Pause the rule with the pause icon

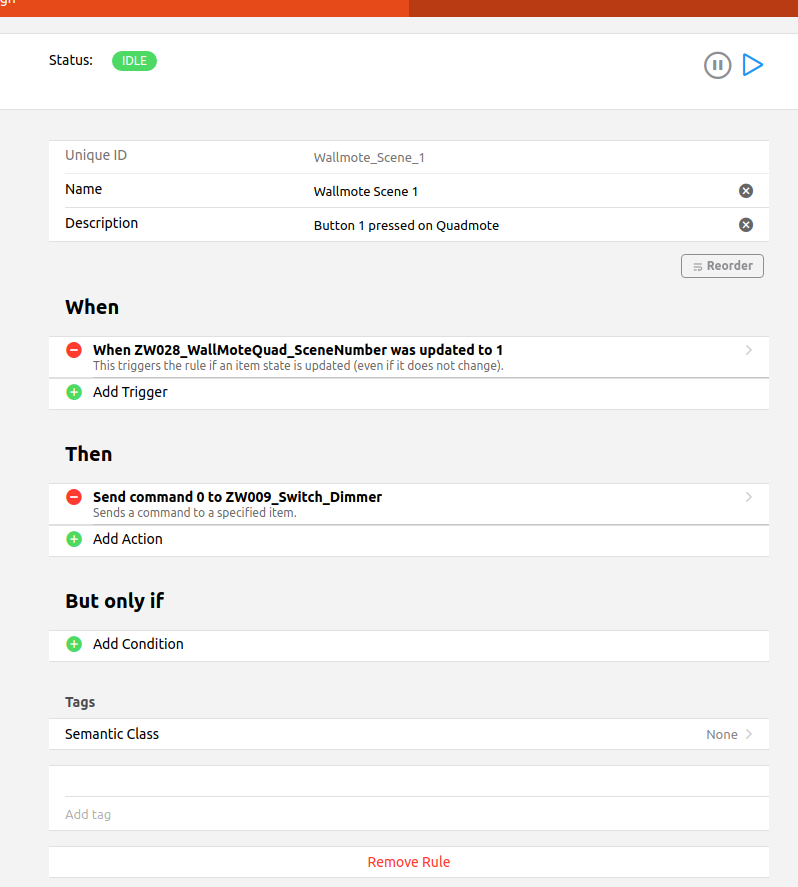pyautogui.click(x=717, y=66)
